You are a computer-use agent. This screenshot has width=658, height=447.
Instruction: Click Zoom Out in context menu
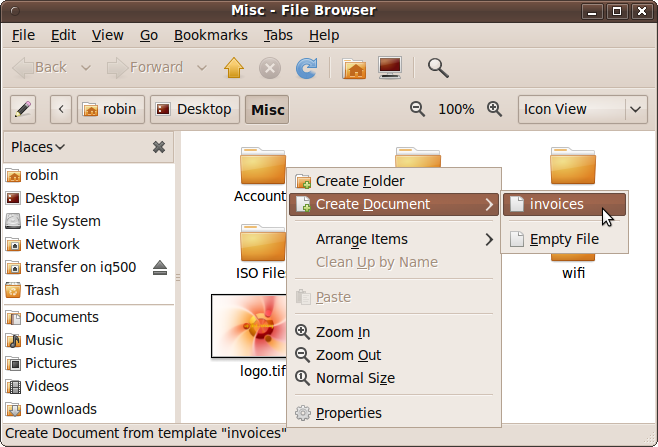click(394, 355)
